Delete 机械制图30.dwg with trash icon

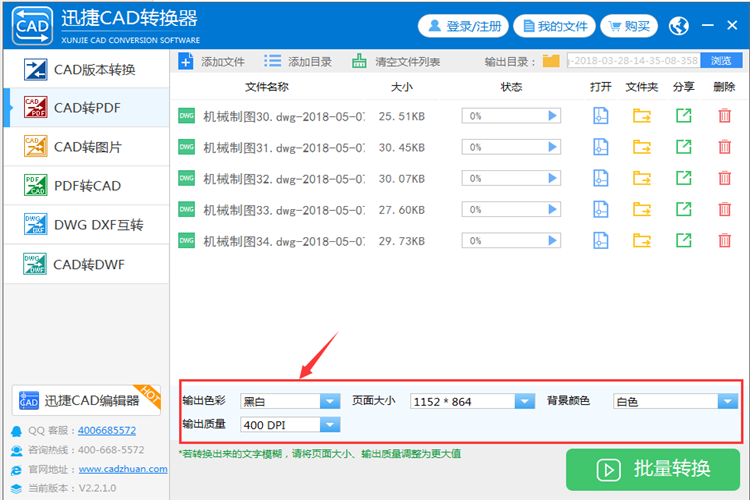click(725, 116)
